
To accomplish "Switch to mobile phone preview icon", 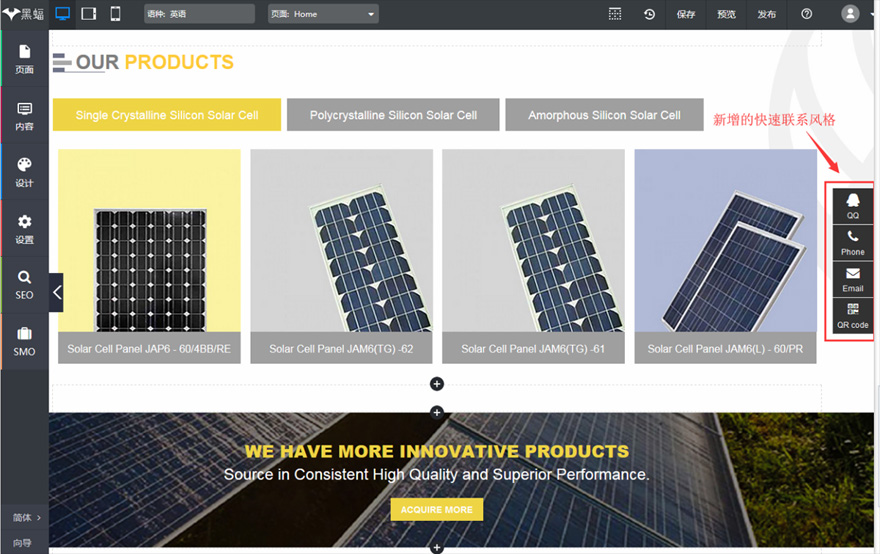I will point(115,14).
